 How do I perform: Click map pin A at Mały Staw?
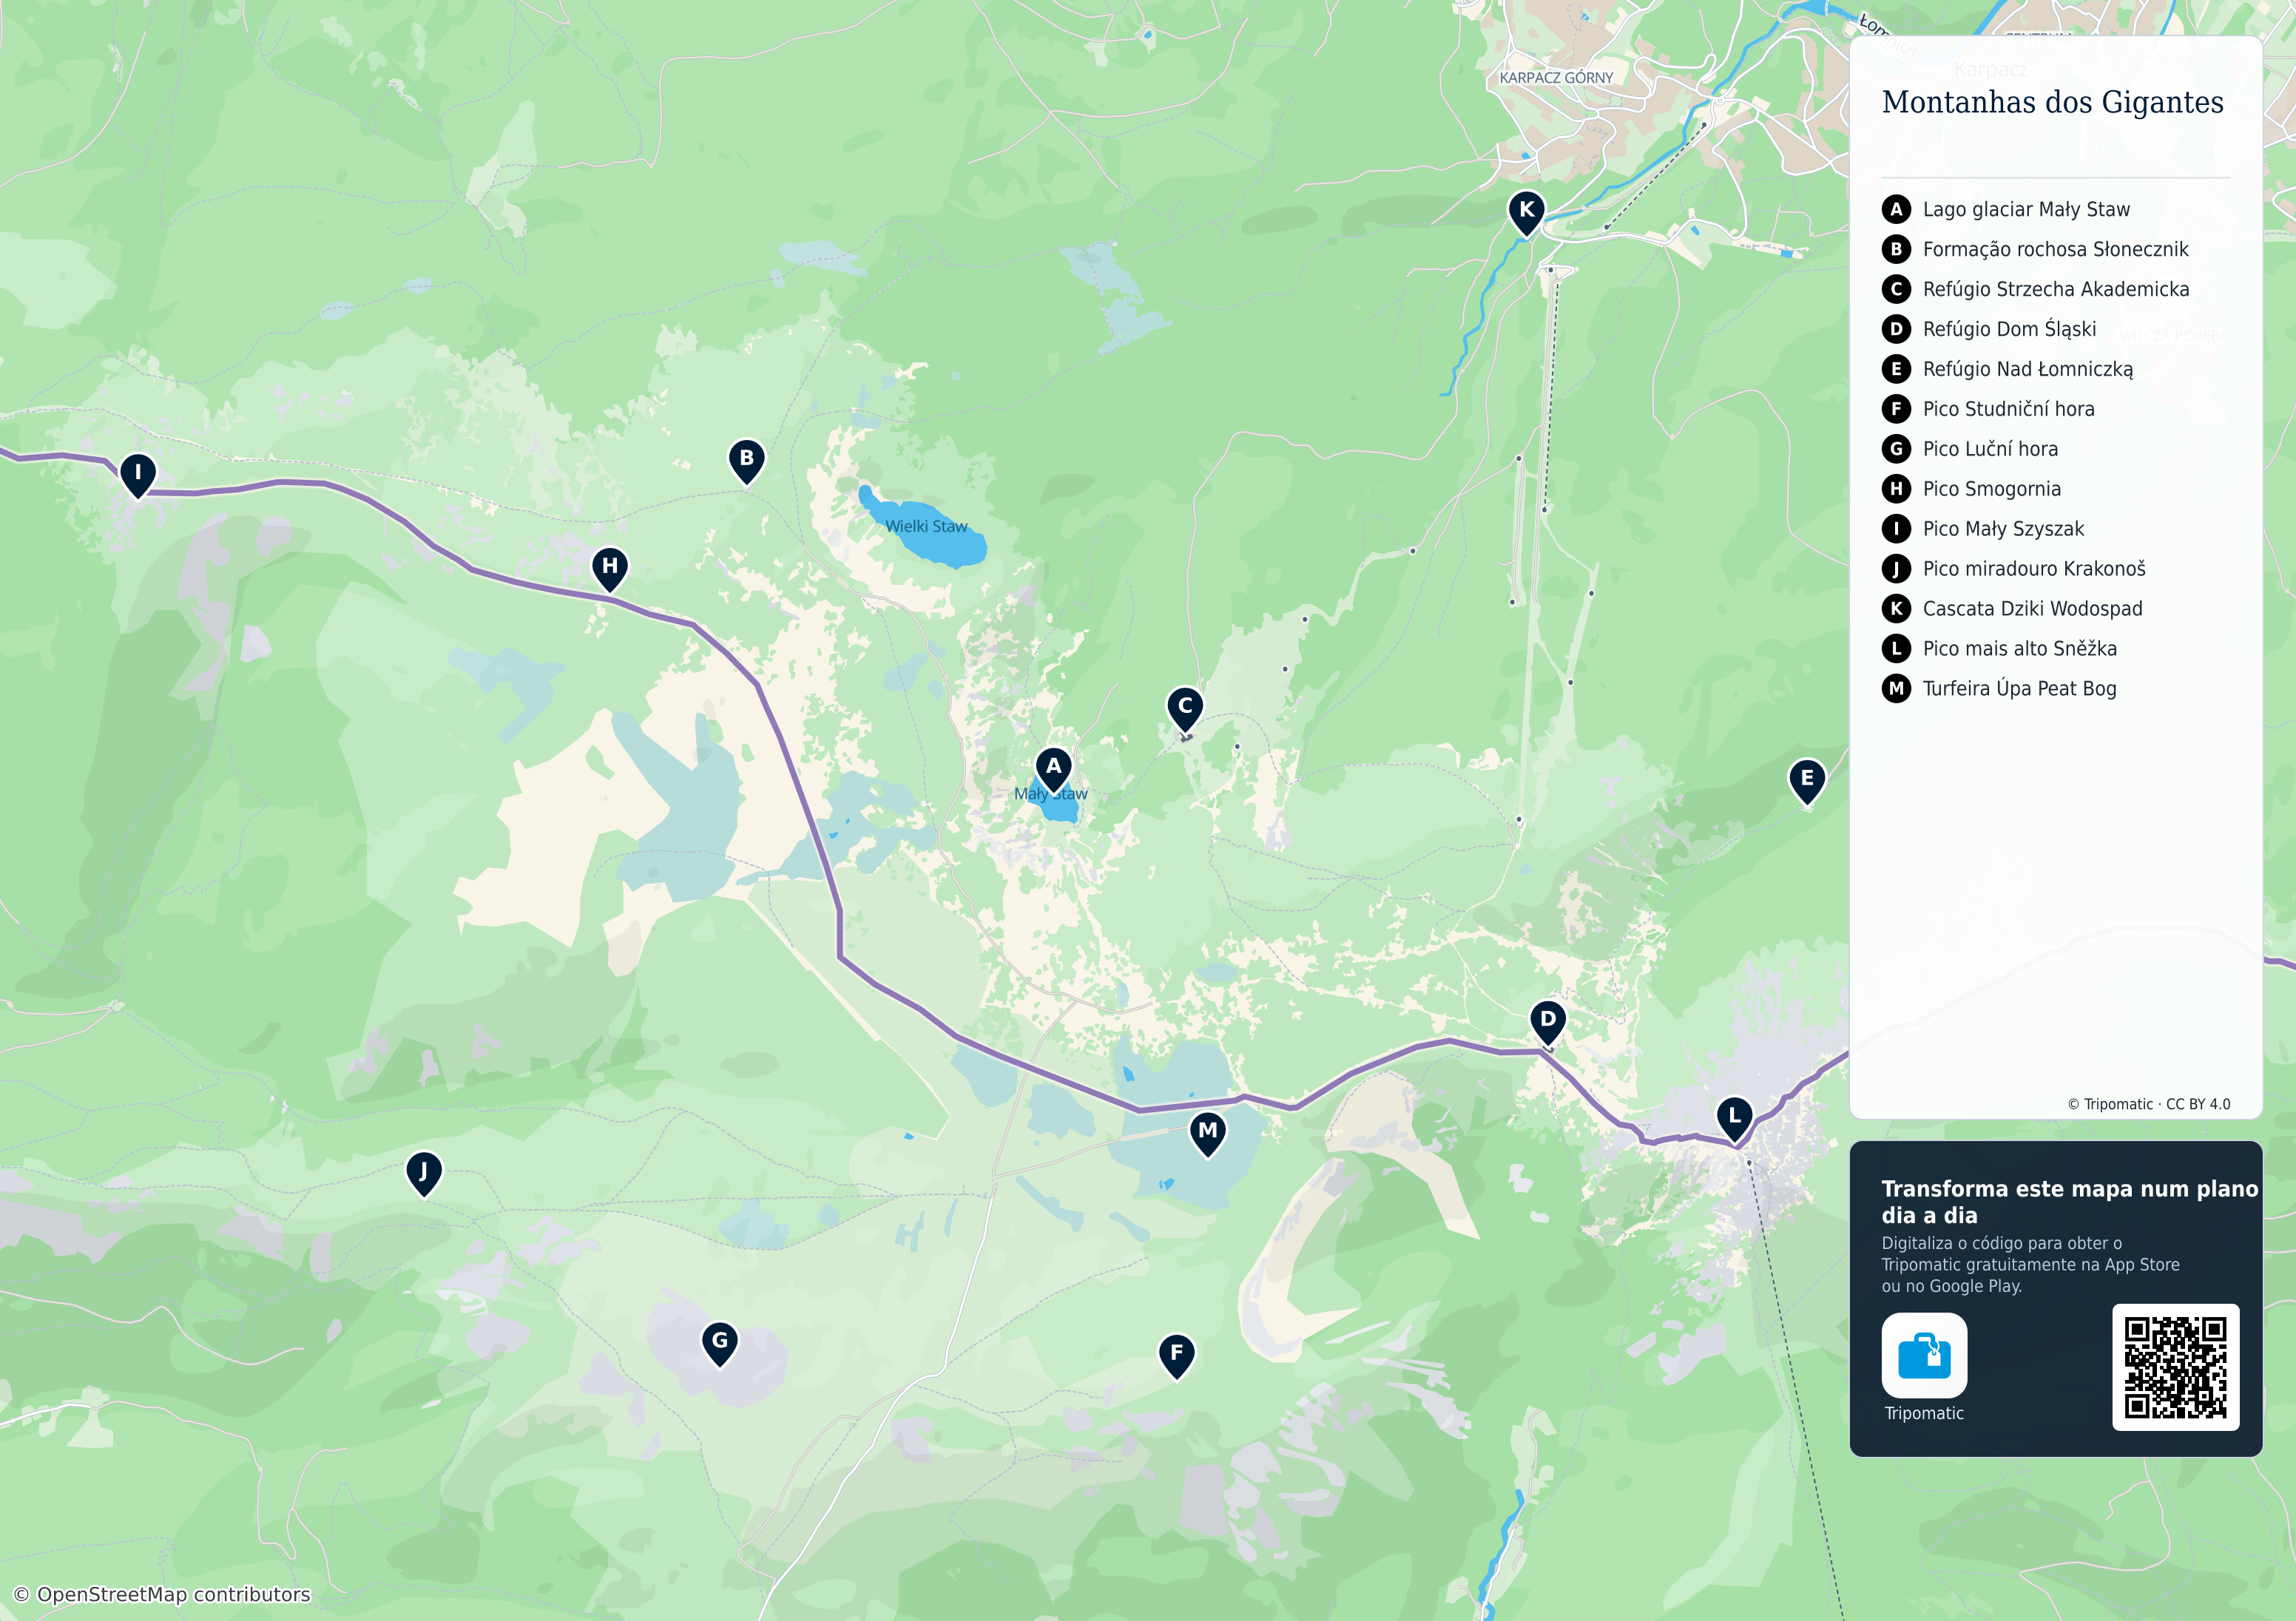pos(1053,769)
